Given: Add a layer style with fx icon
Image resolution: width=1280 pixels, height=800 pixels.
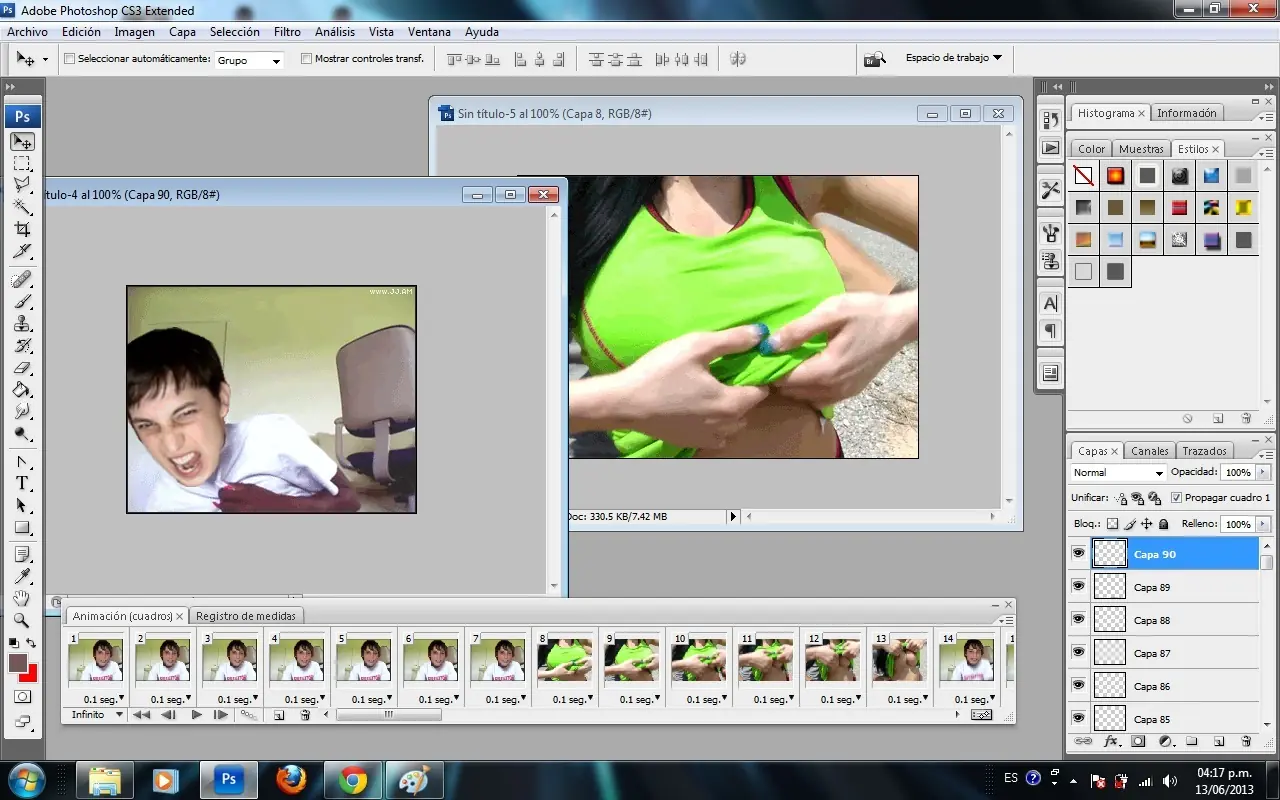Looking at the screenshot, I should click(x=1111, y=742).
